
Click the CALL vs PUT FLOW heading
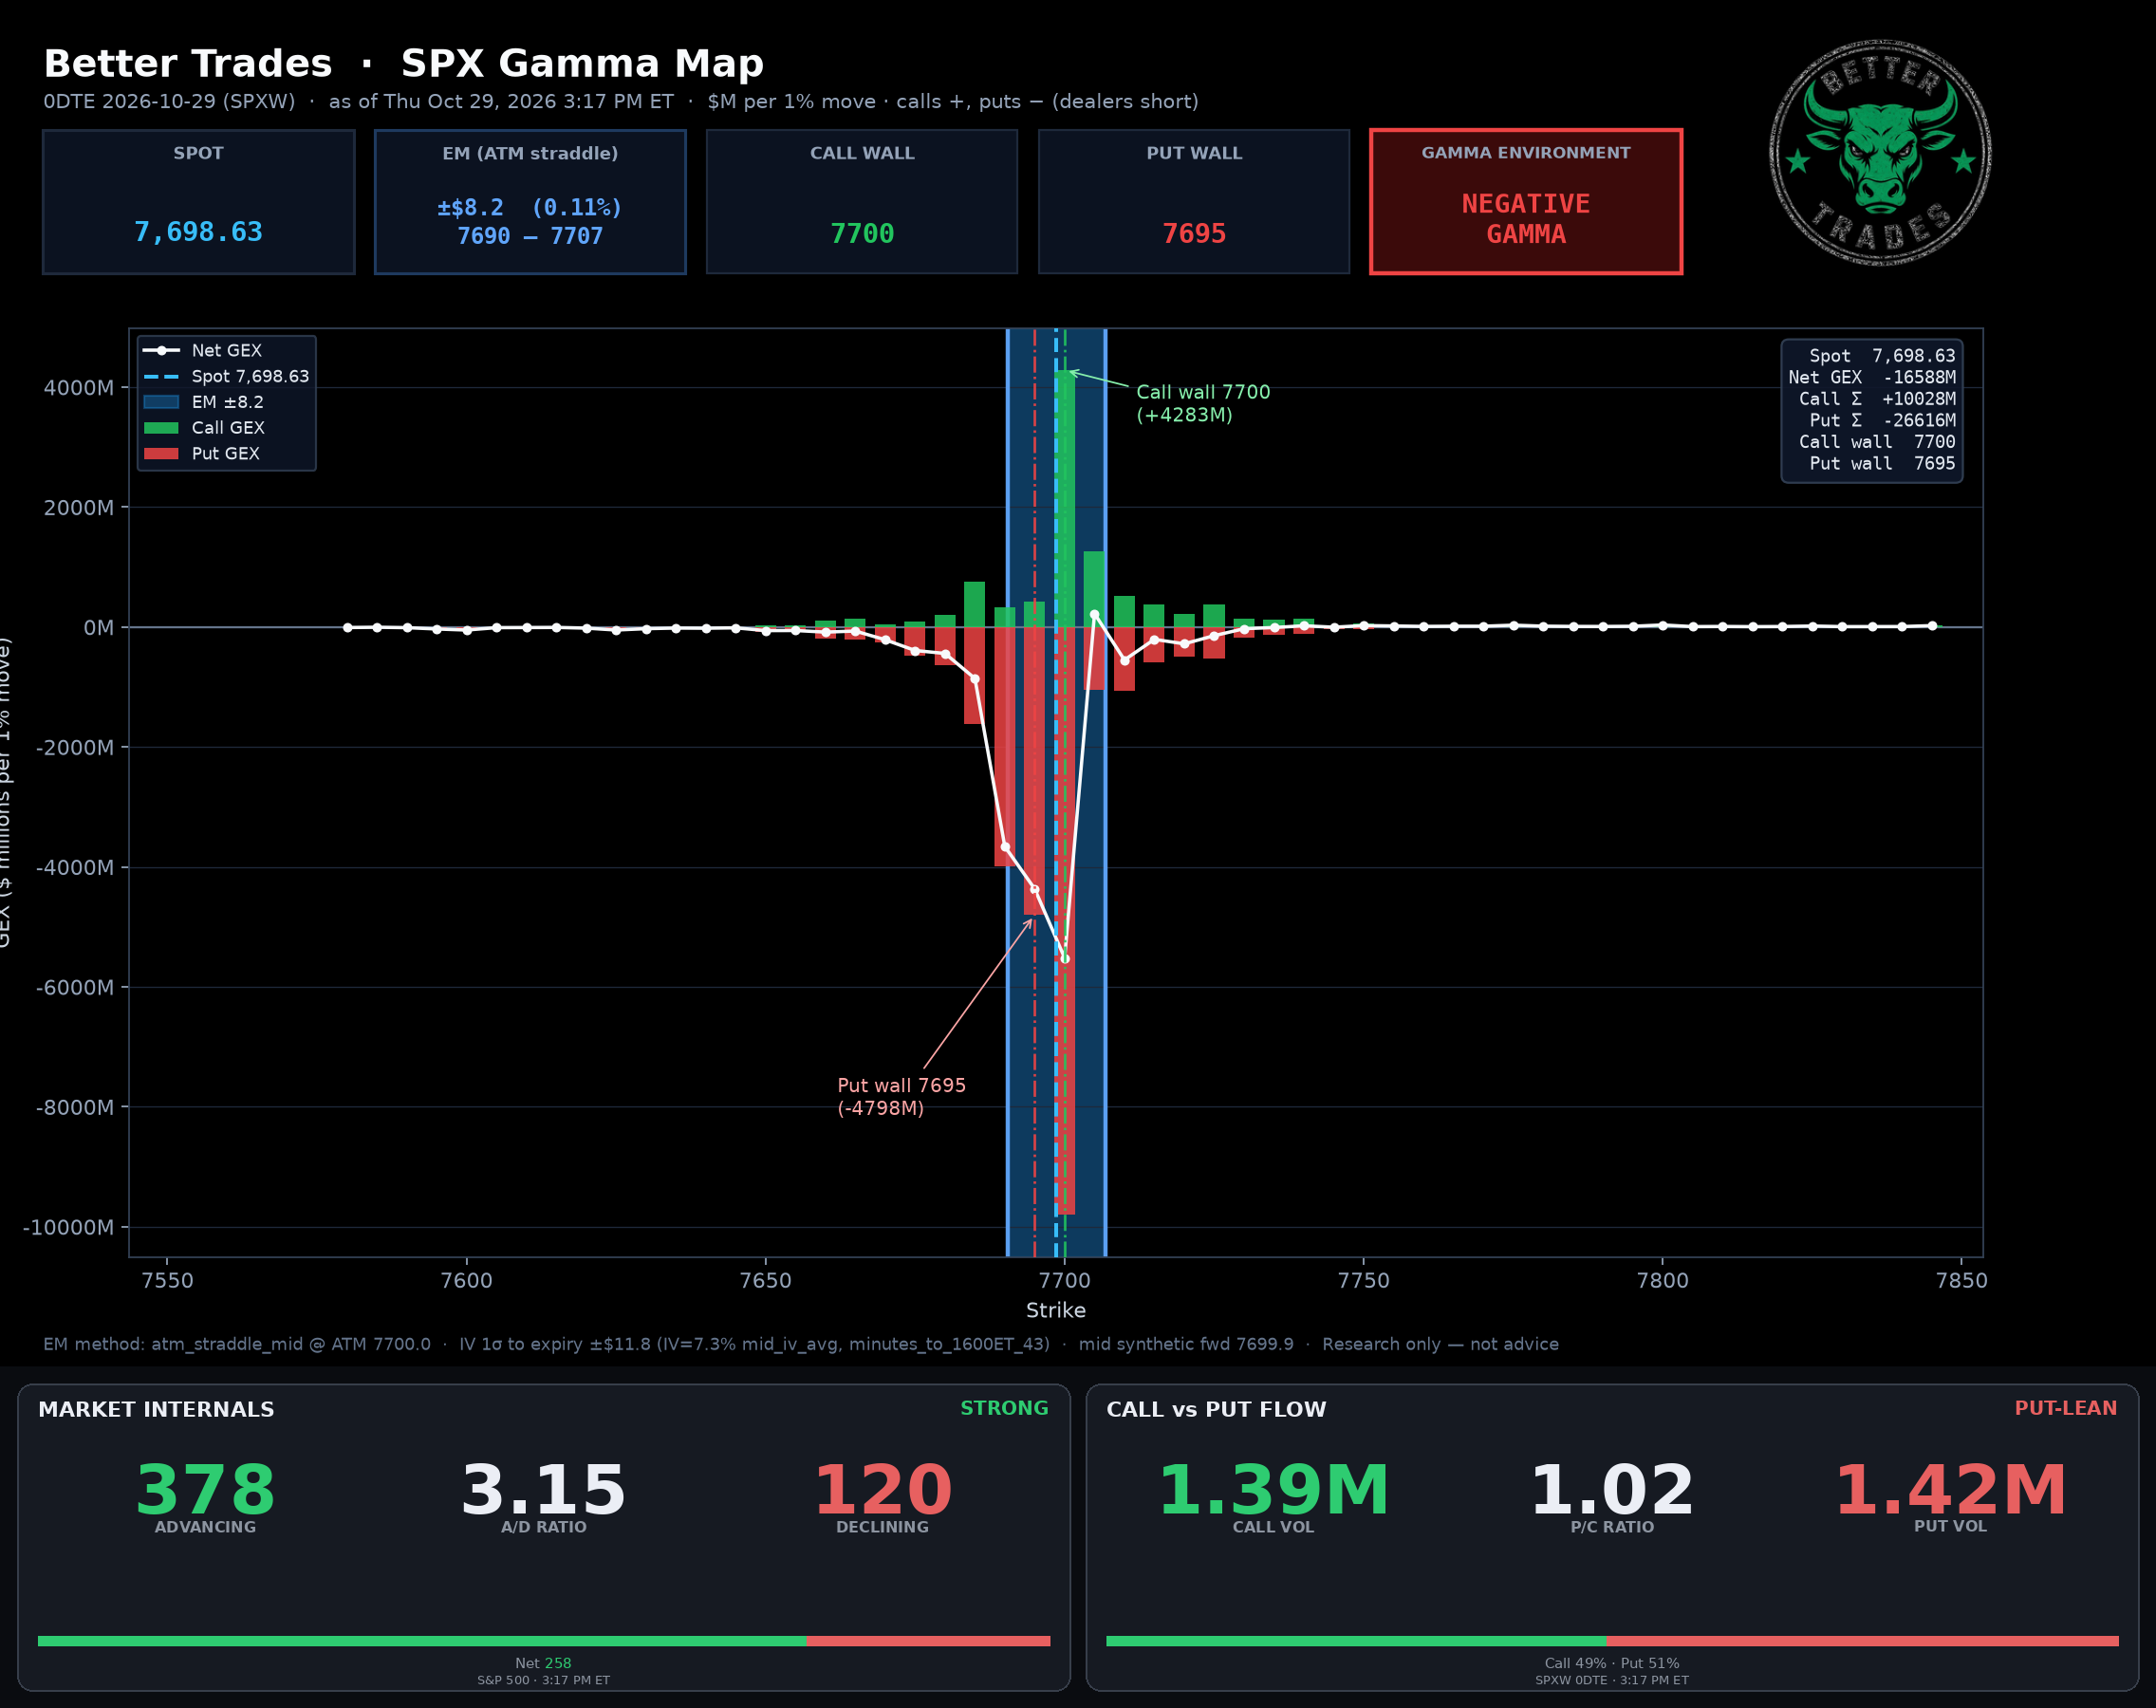1216,1409
